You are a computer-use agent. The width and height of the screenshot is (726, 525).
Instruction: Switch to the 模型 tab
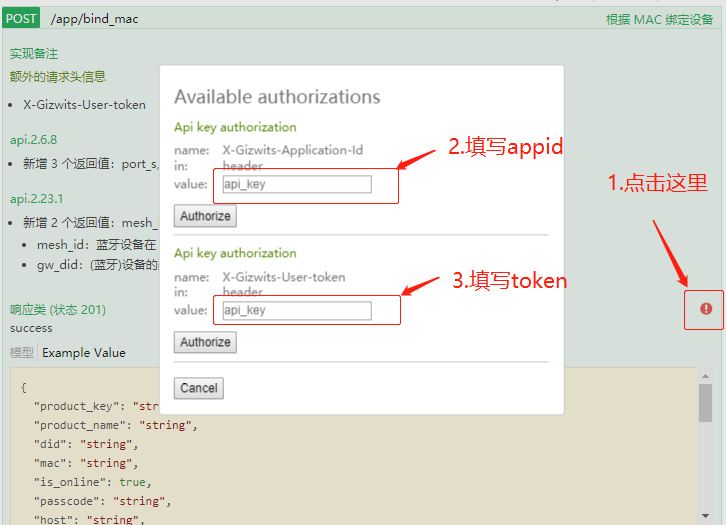(x=21, y=352)
